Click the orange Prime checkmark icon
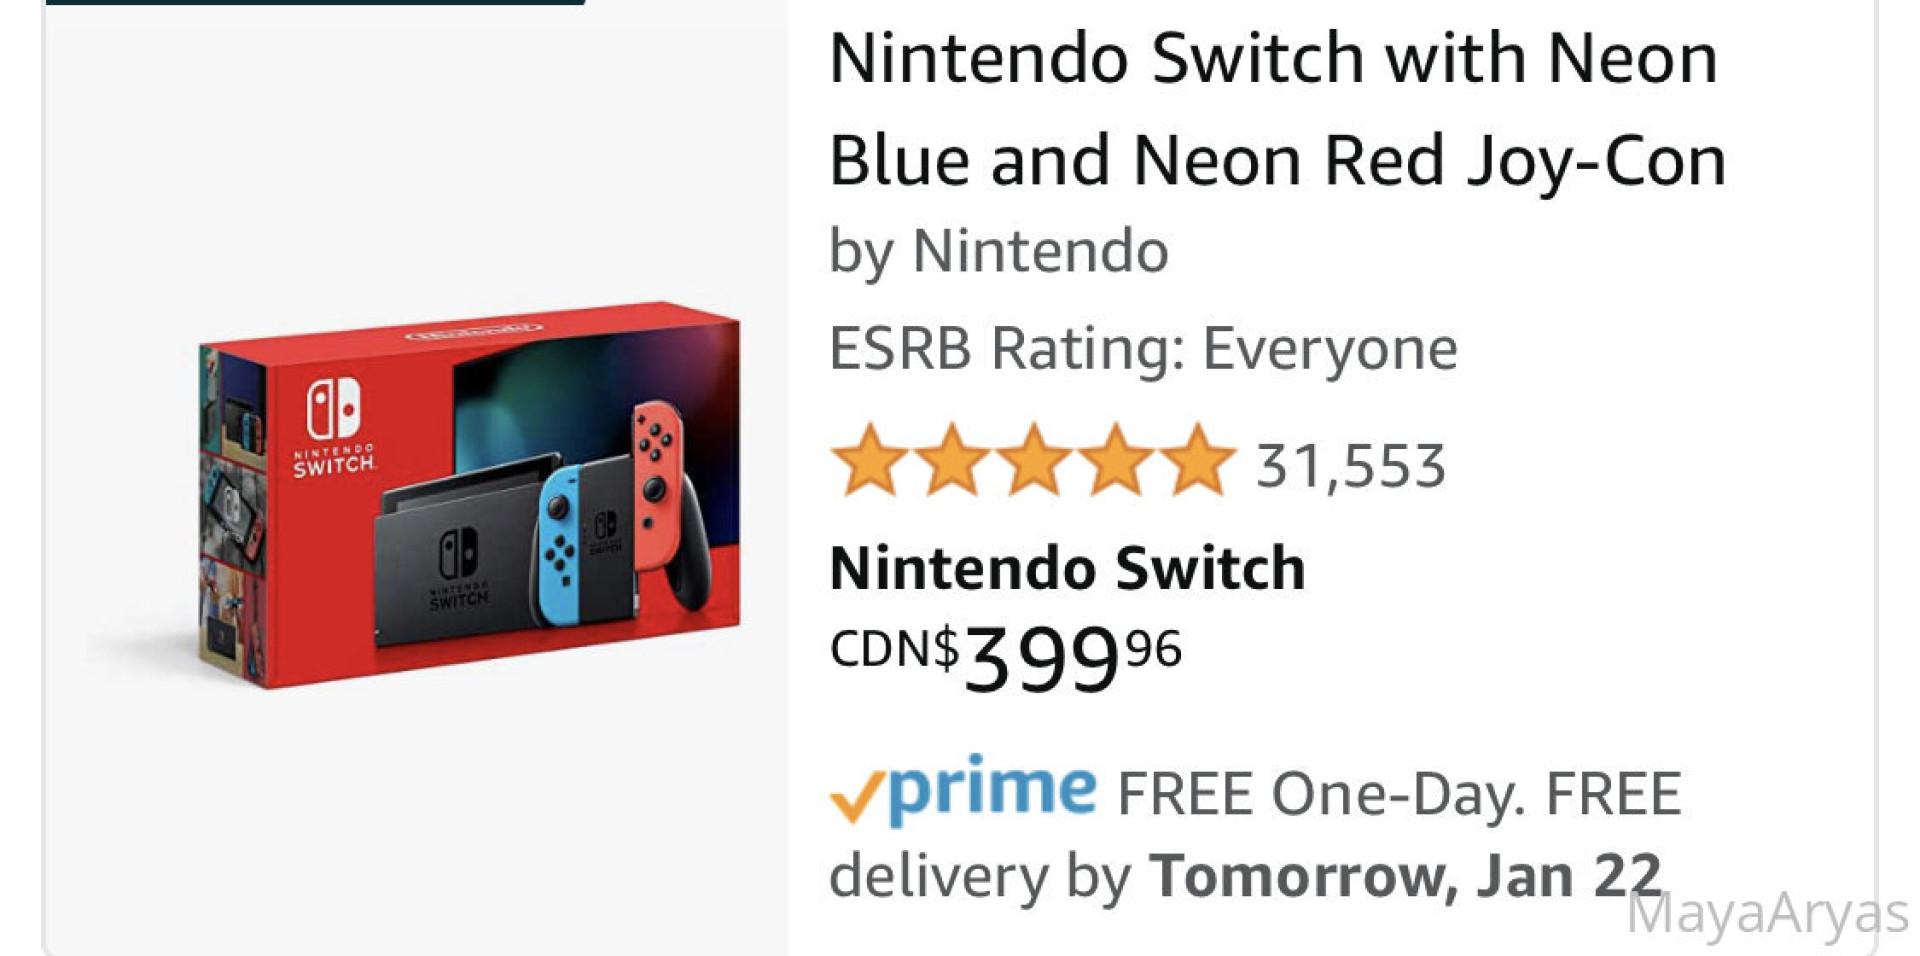The height and width of the screenshot is (956, 1920). [x=856, y=797]
